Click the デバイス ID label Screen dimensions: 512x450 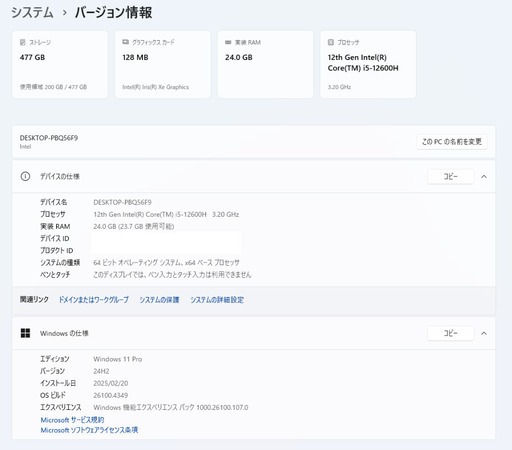(x=55, y=238)
